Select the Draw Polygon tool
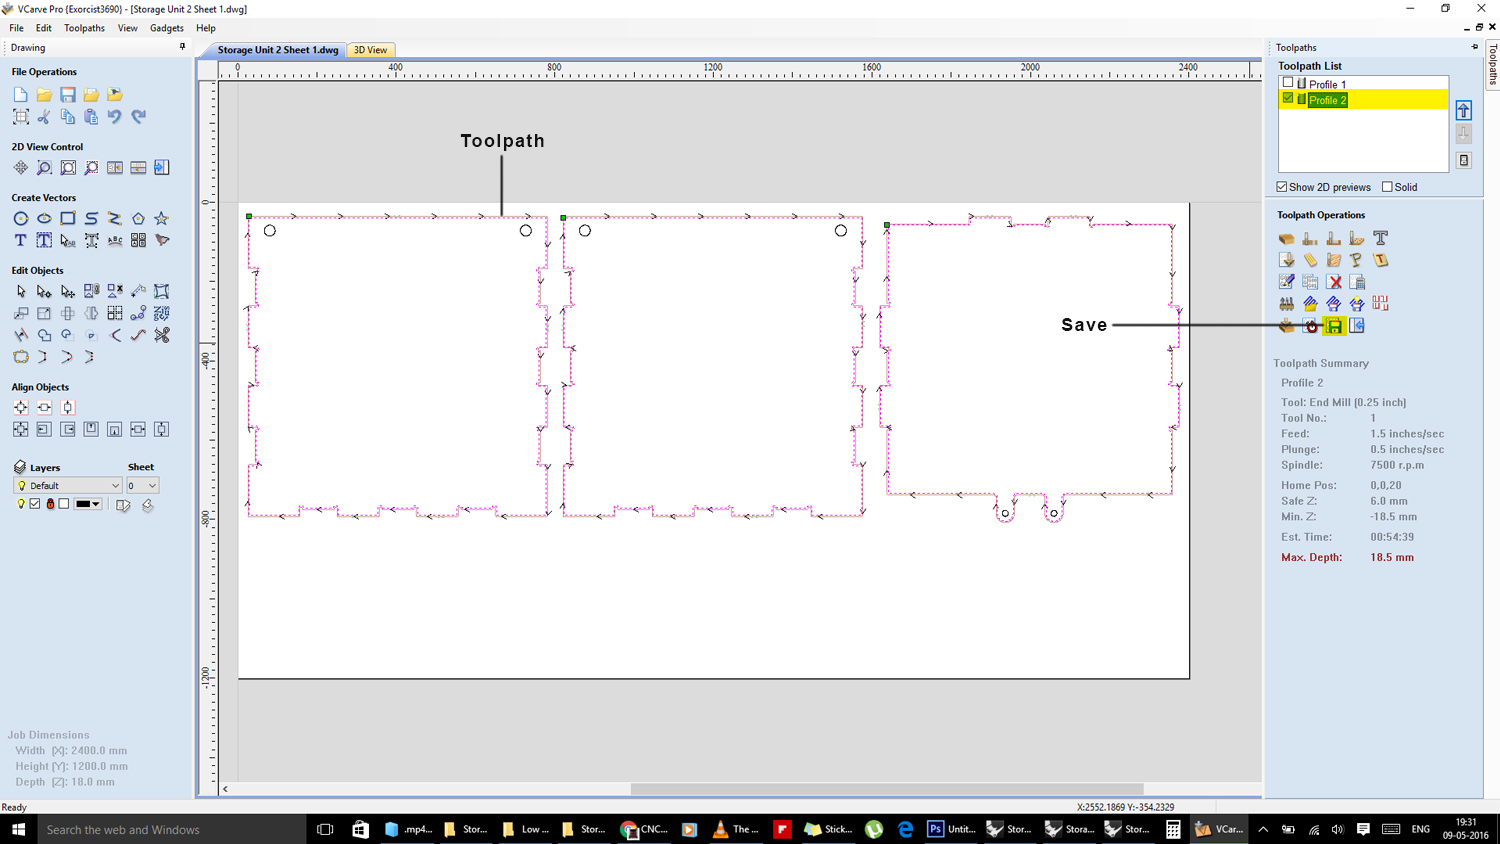The height and width of the screenshot is (844, 1500). 138,218
